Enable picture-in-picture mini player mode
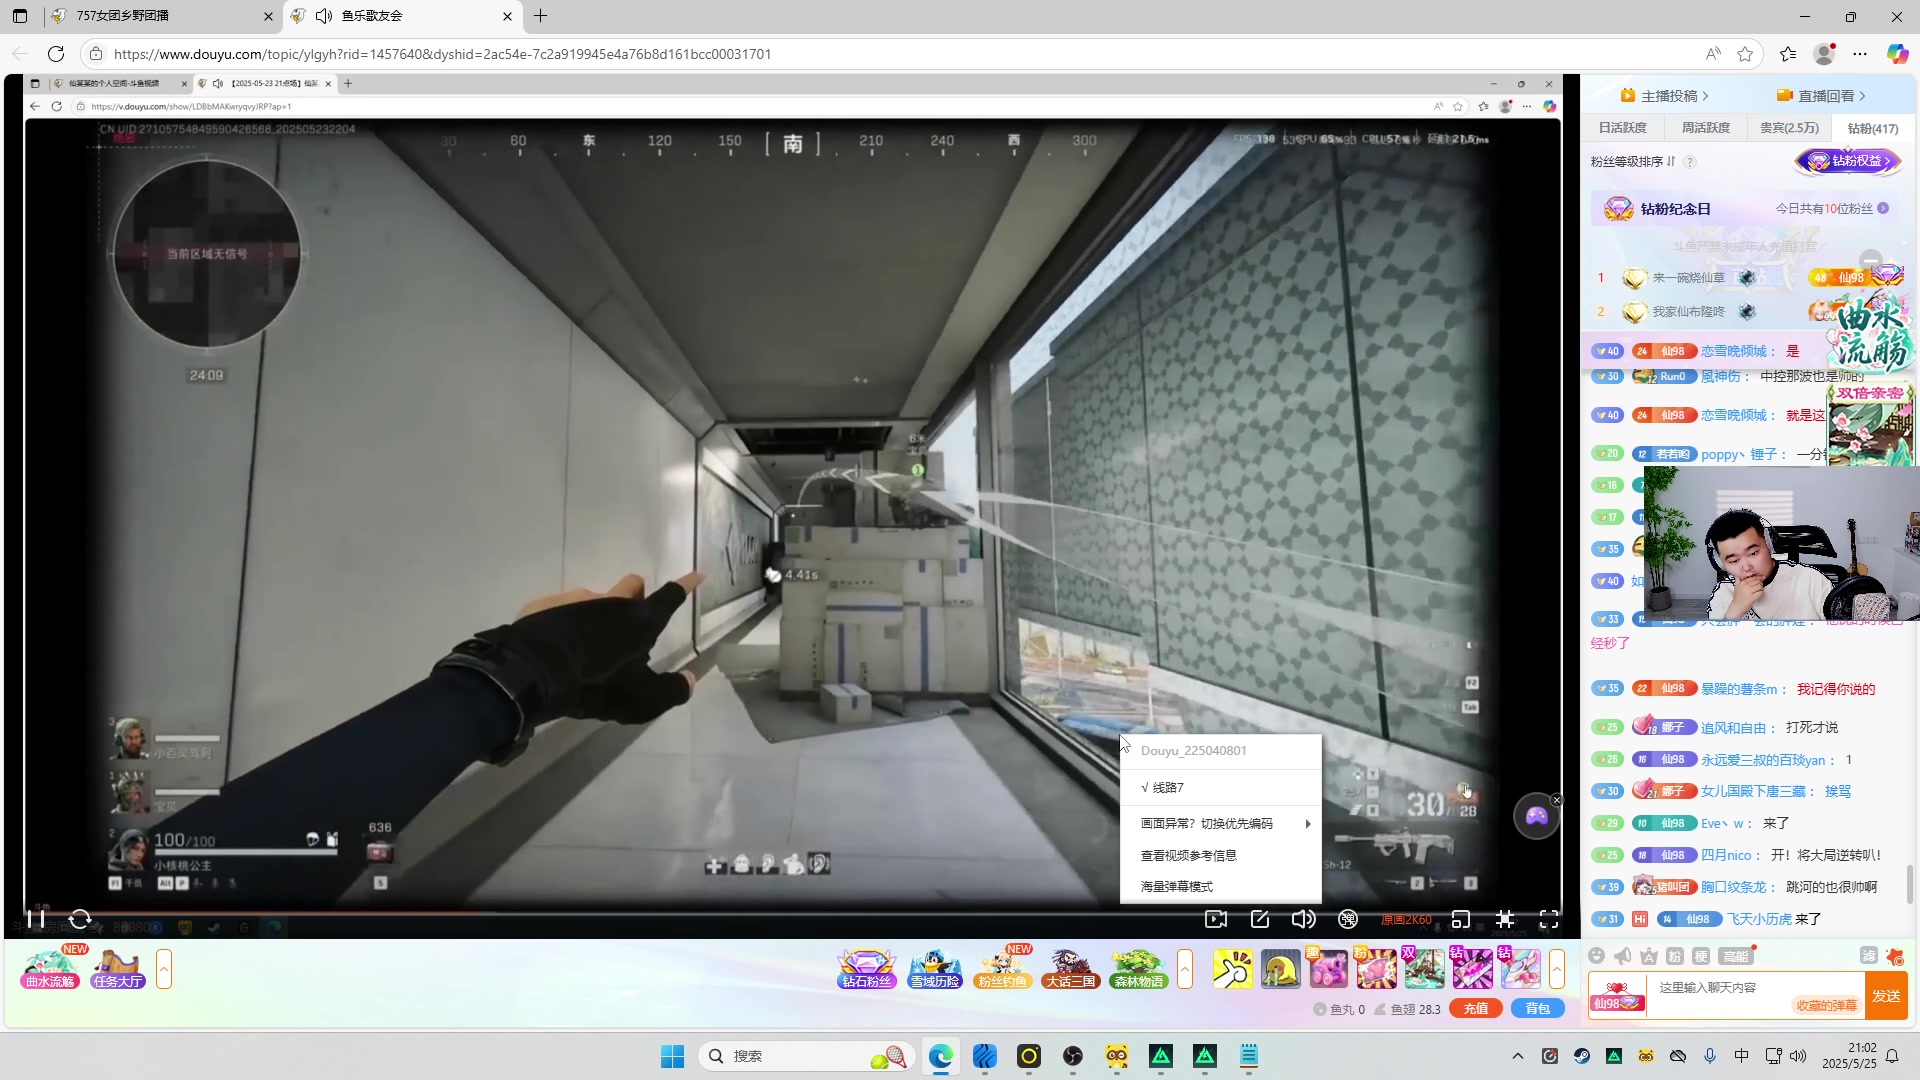This screenshot has height=1080, width=1920. [1461, 919]
